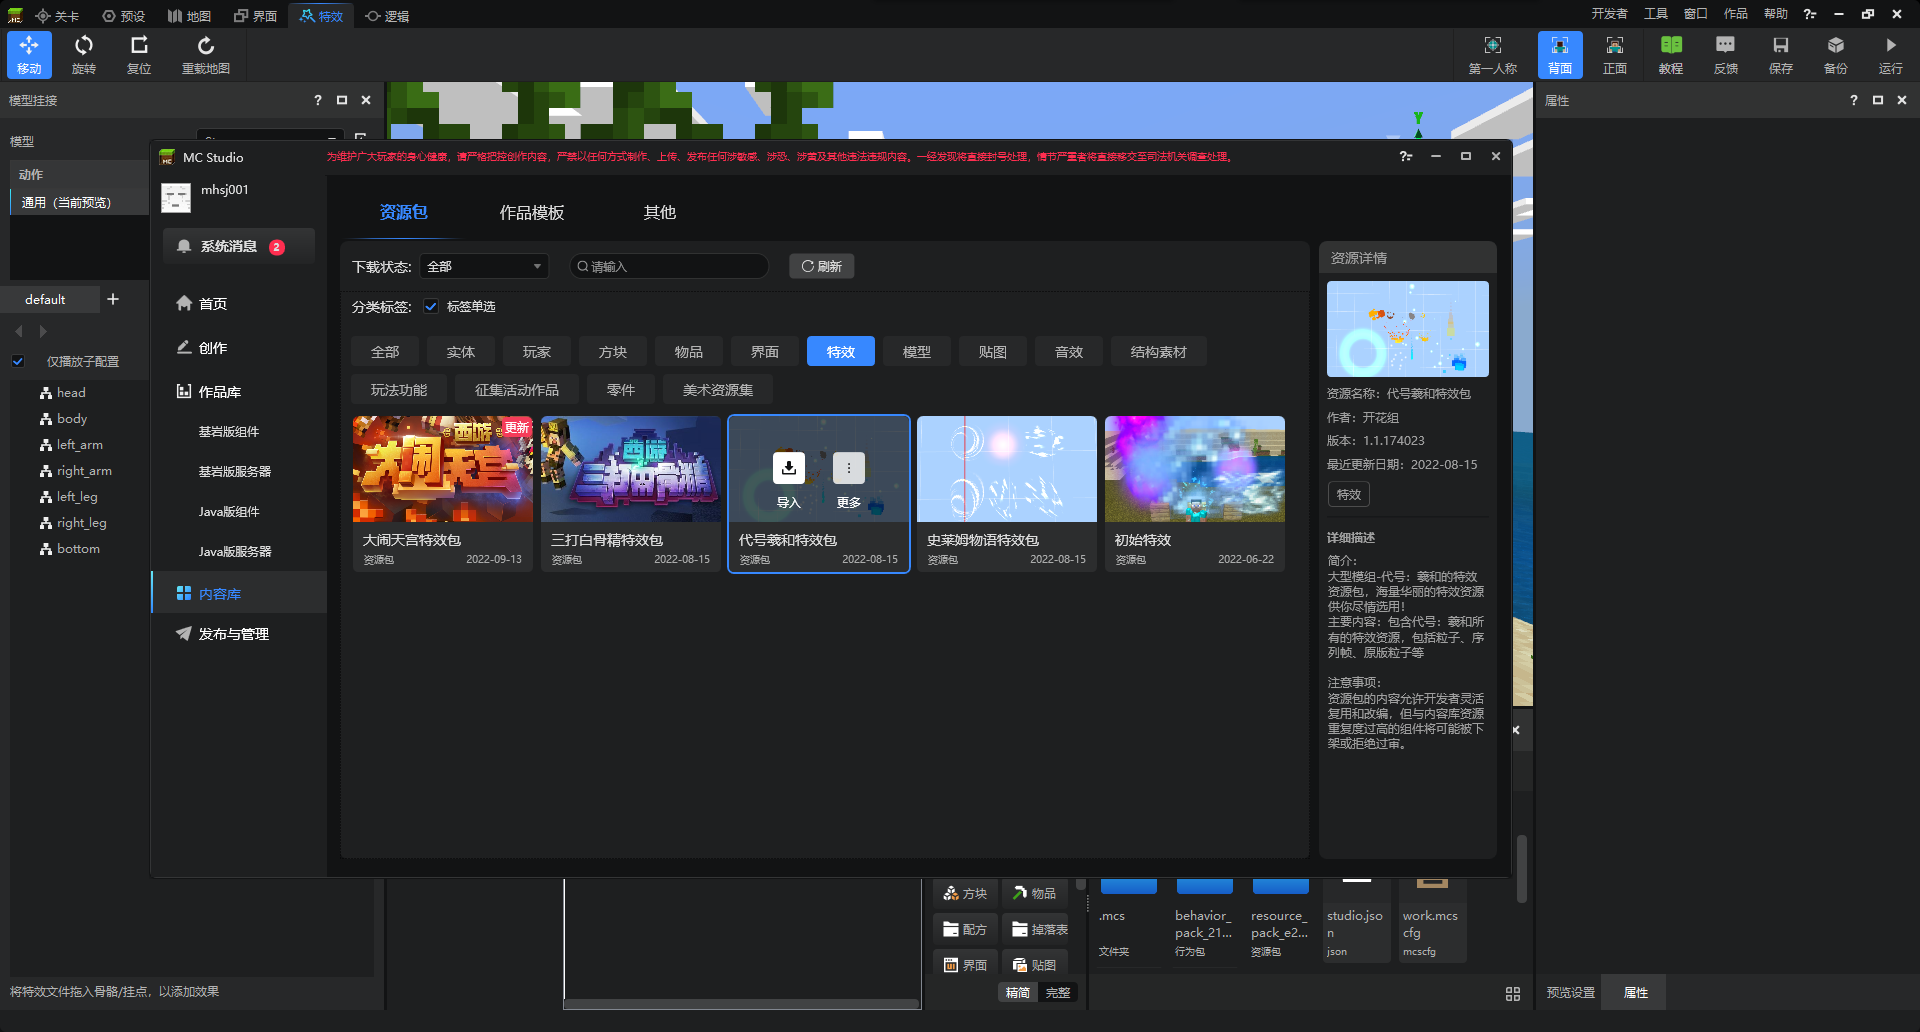Click the grid layout icon near 预览设置
Viewport: 1920px width, 1032px height.
(x=1513, y=993)
